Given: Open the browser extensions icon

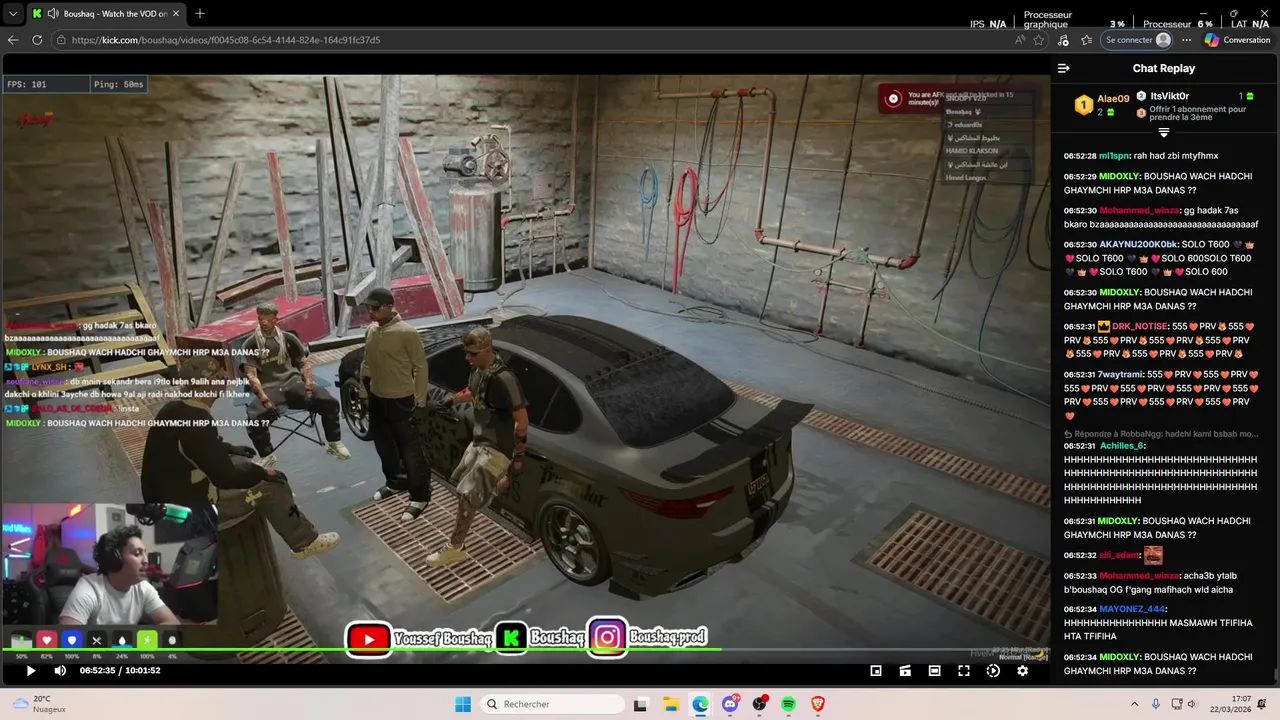Looking at the screenshot, I should click(x=1063, y=40).
